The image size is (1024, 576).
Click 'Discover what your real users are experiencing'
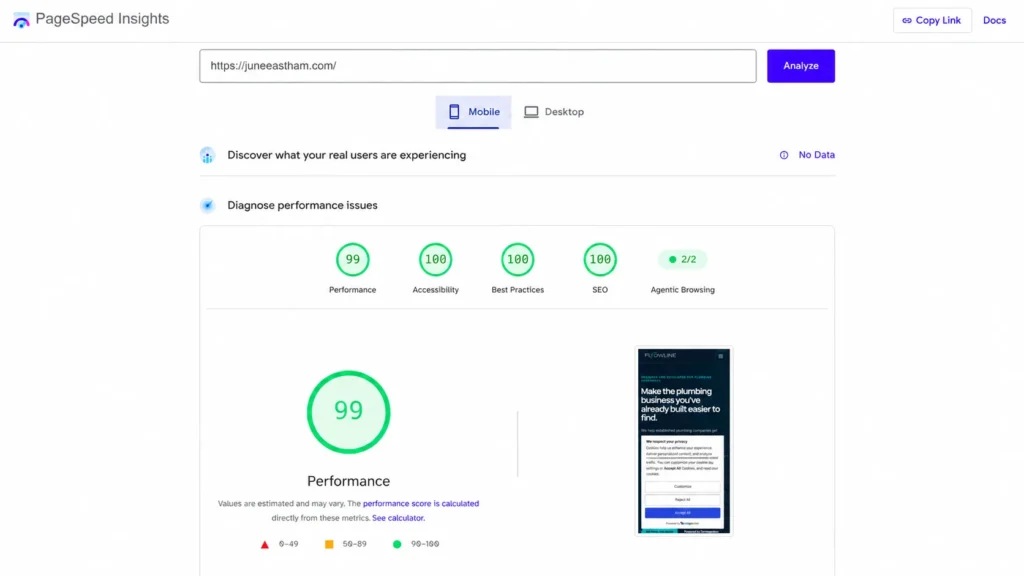coord(347,155)
